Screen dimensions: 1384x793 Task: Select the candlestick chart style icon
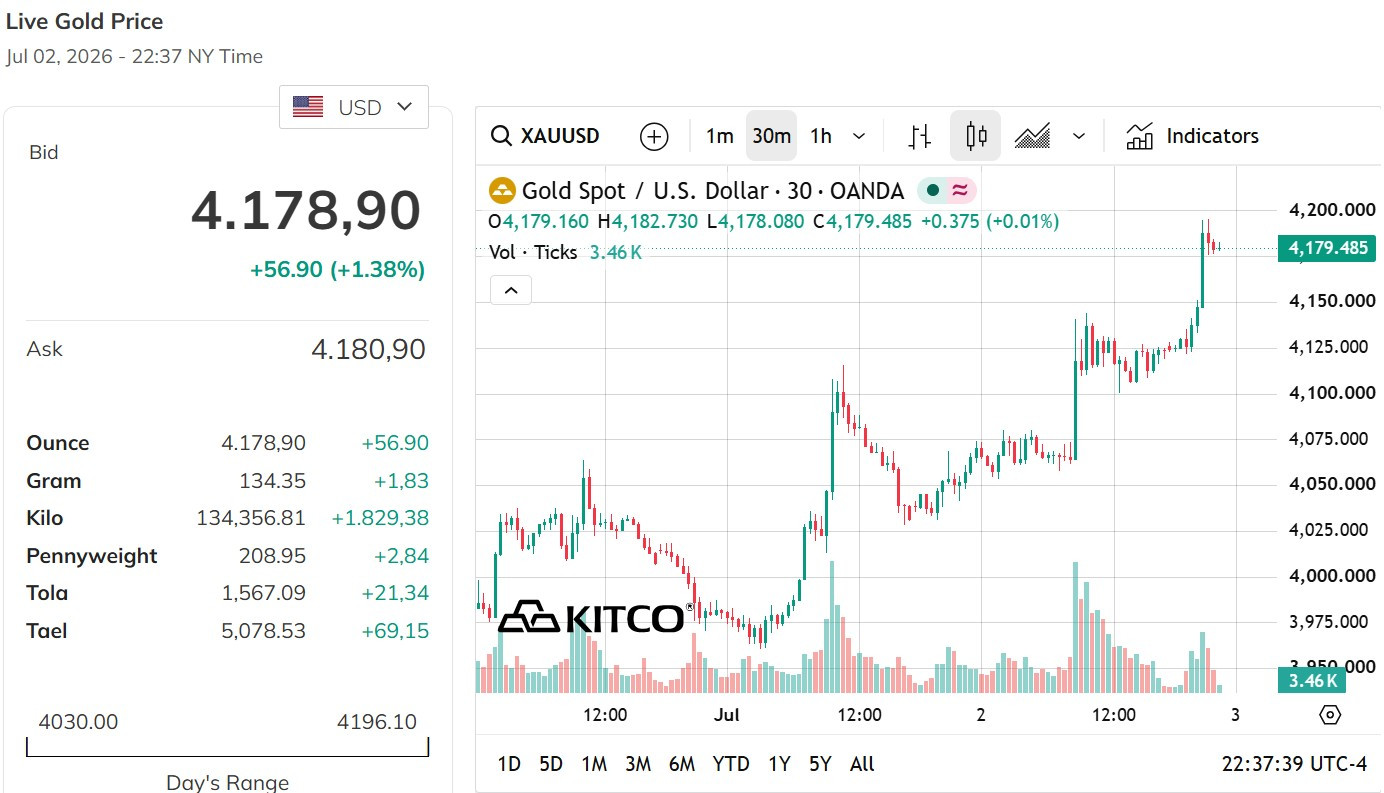coord(976,136)
